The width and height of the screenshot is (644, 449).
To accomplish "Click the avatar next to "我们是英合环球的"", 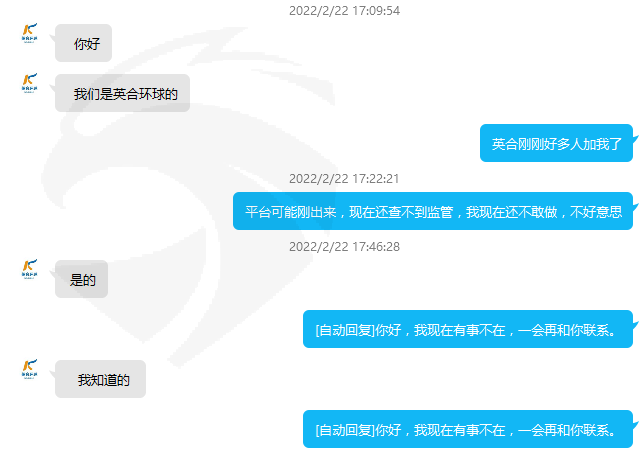I will [30, 83].
